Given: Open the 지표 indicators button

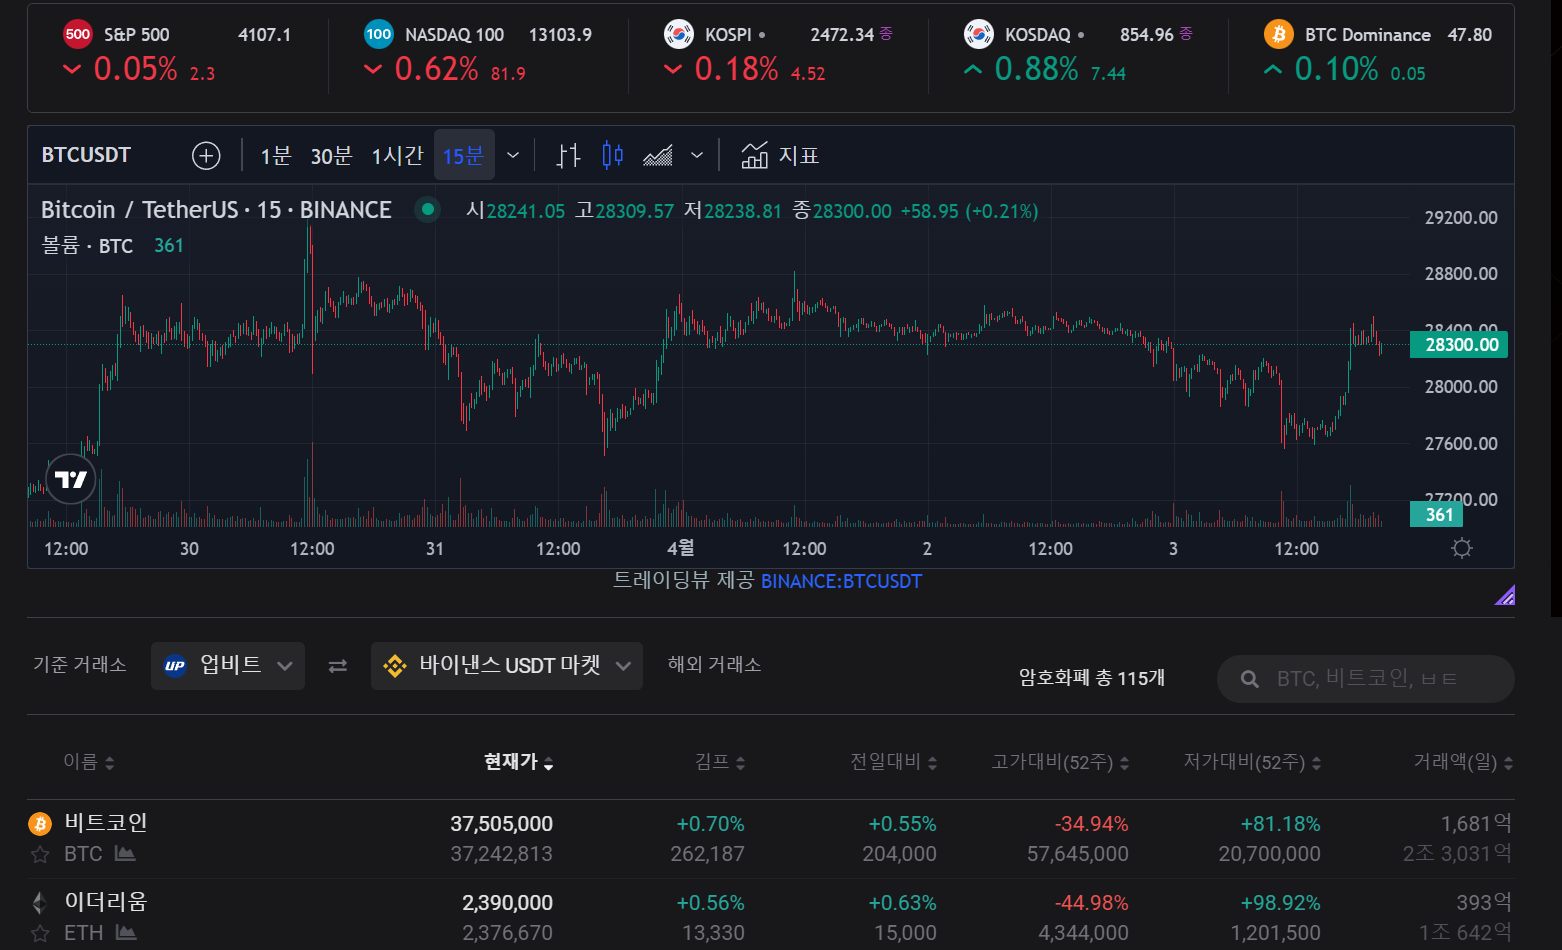Looking at the screenshot, I should coord(780,155).
